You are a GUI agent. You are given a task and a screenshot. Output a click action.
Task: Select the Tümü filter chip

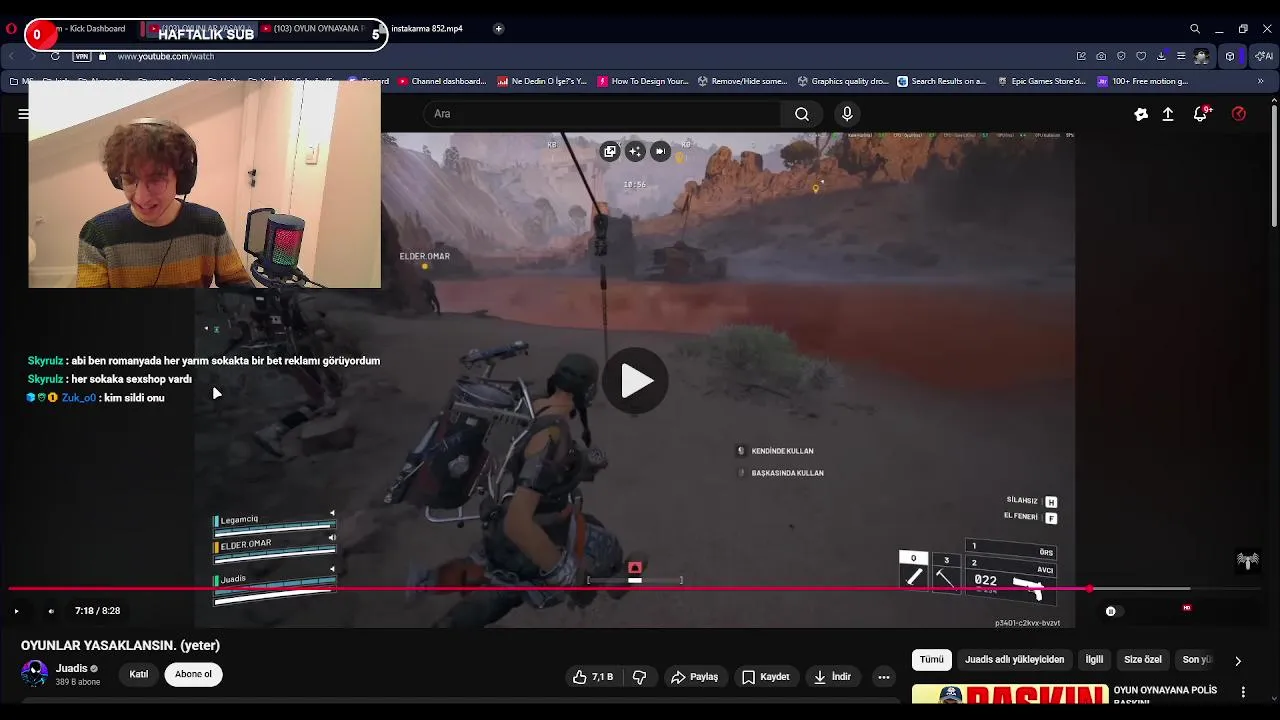click(932, 660)
